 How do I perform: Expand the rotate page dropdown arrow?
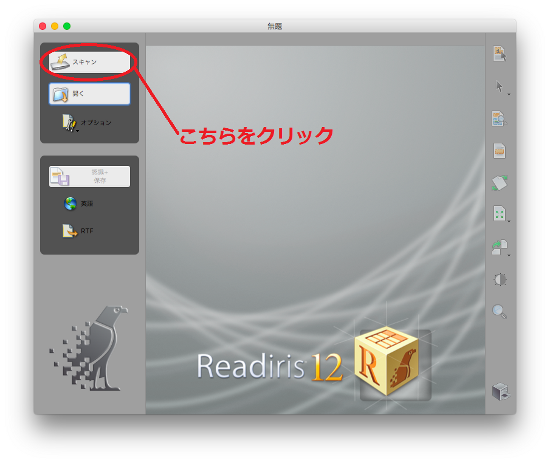509,255
